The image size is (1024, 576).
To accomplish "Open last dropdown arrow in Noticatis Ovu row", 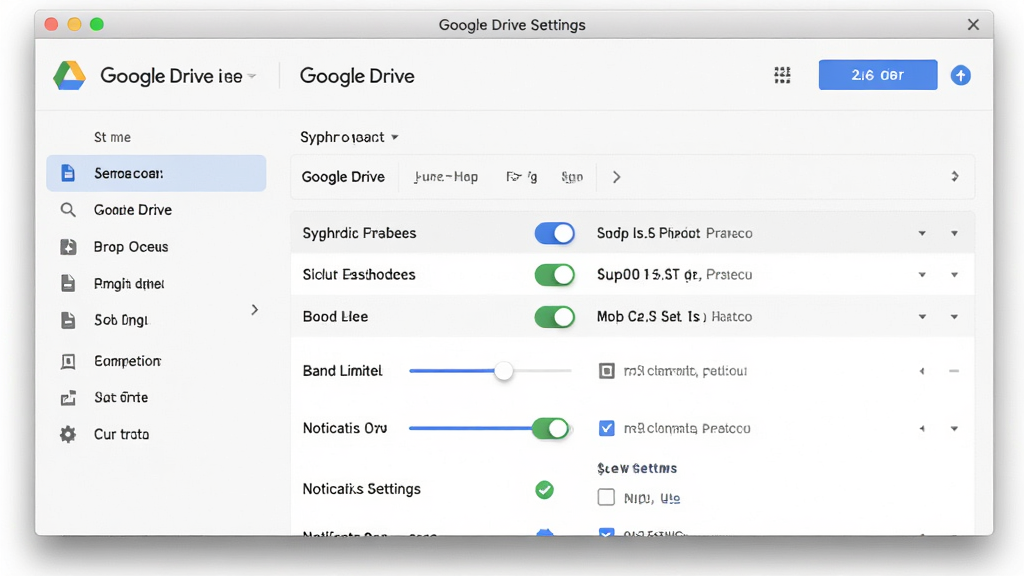I will pyautogui.click(x=954, y=428).
